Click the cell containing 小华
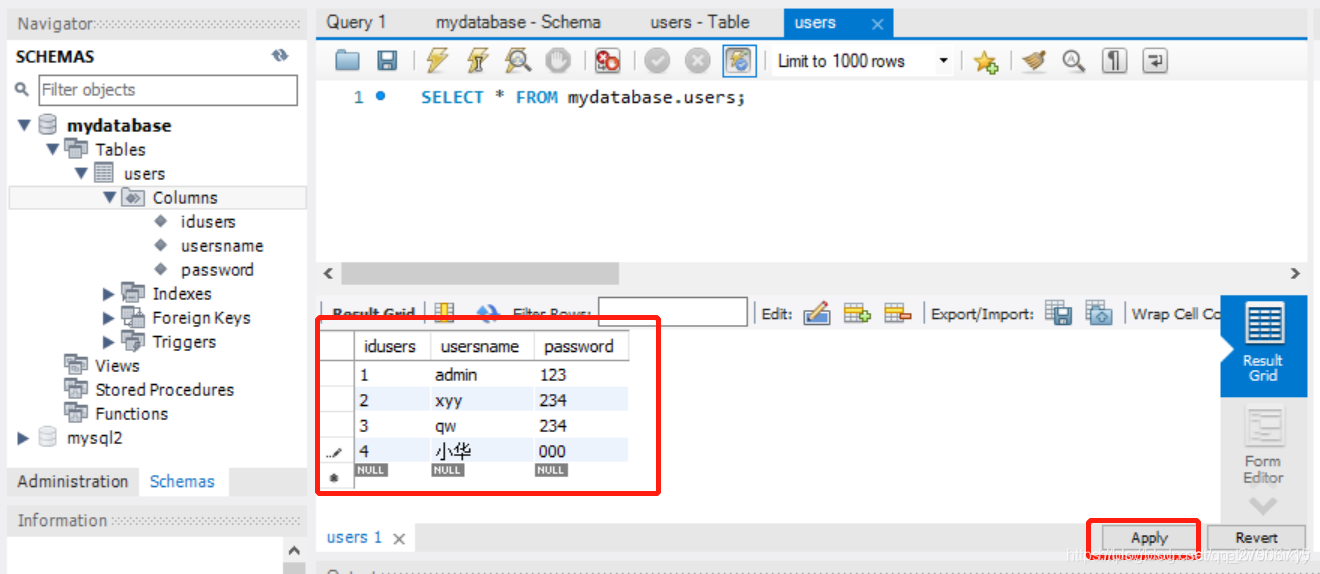This screenshot has width=1320, height=574. (x=481, y=451)
